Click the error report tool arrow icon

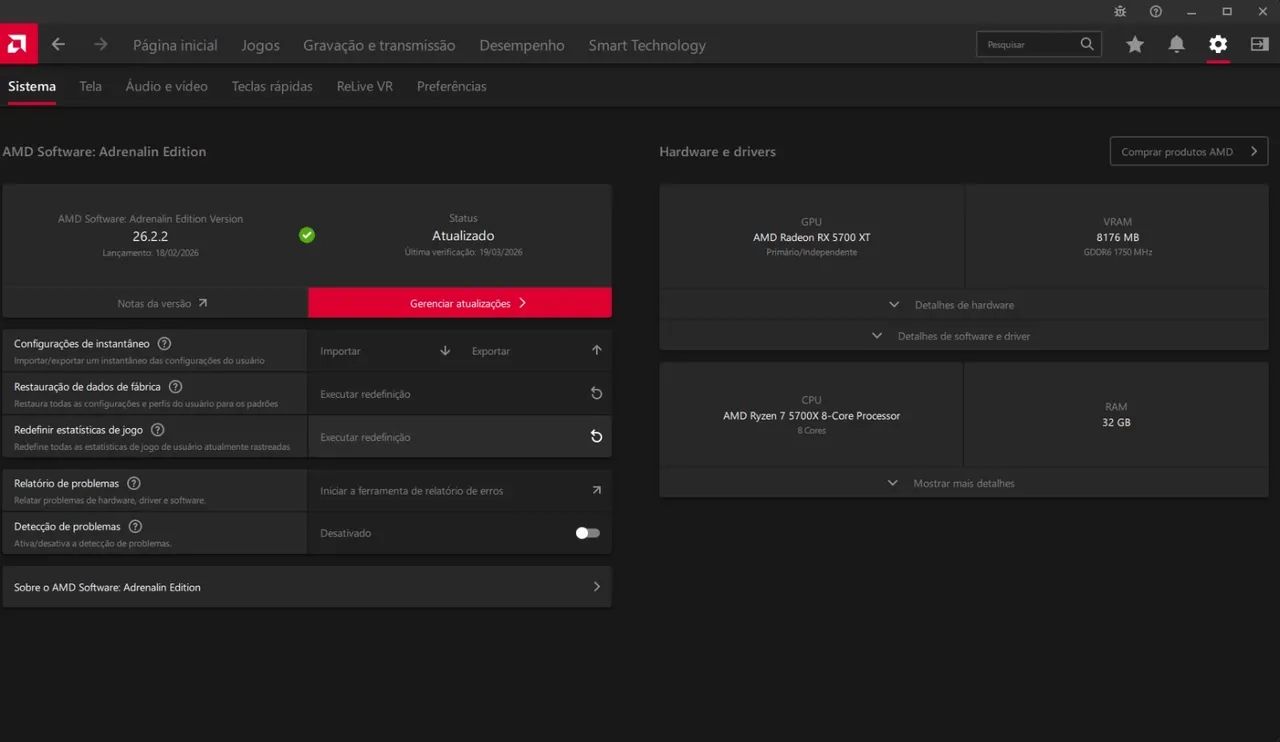[x=597, y=491]
